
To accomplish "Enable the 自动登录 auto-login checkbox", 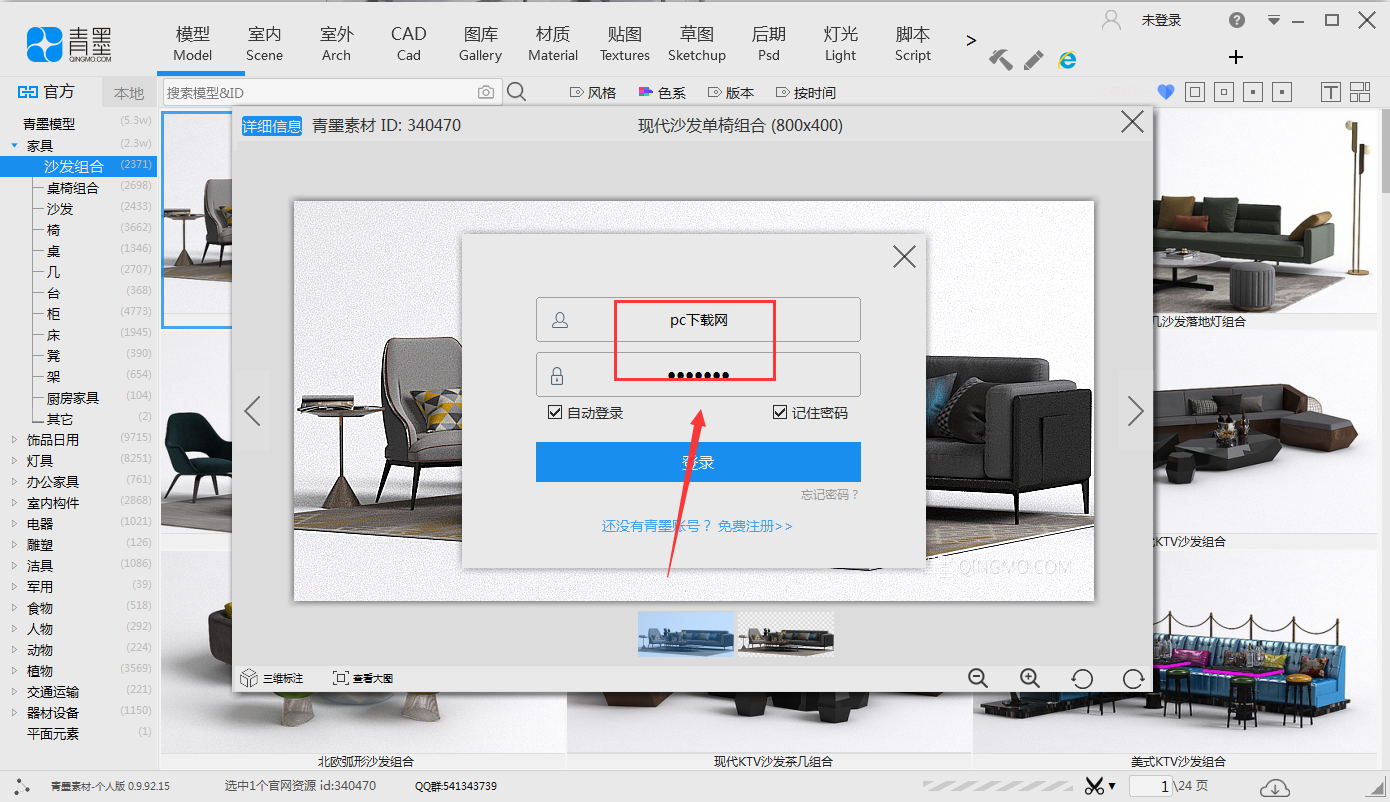I will point(556,412).
